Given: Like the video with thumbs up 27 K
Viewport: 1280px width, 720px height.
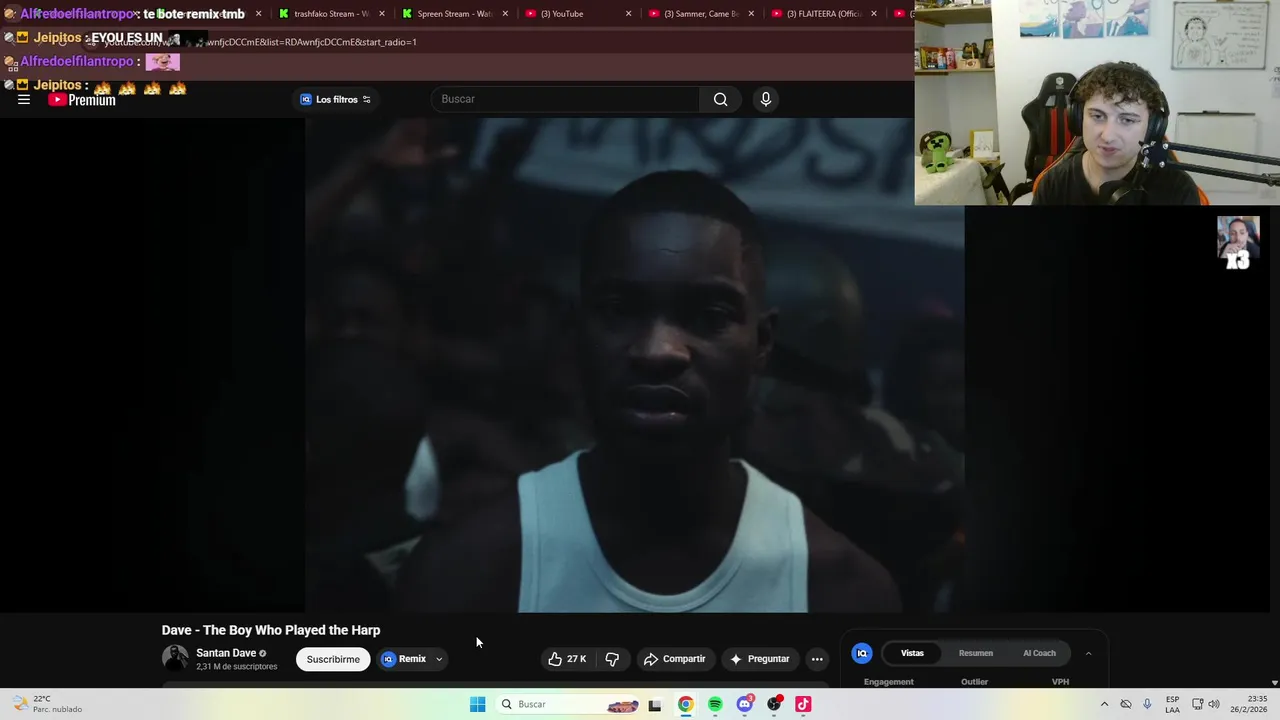Looking at the screenshot, I should (567, 659).
